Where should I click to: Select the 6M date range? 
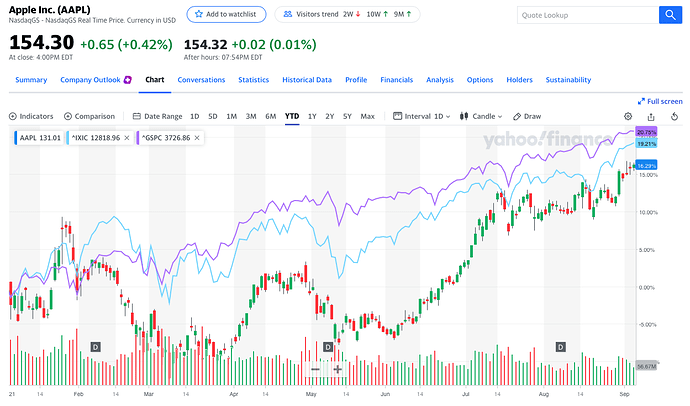pyautogui.click(x=271, y=116)
